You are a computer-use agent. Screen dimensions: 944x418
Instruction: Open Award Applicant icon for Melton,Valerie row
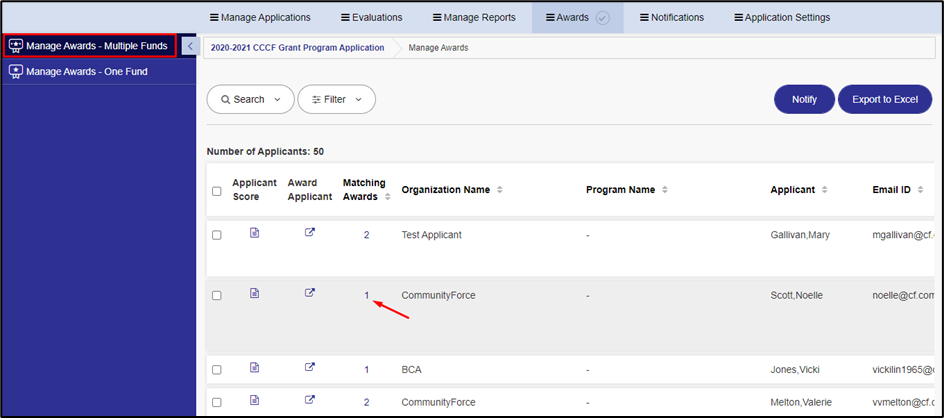(x=309, y=399)
